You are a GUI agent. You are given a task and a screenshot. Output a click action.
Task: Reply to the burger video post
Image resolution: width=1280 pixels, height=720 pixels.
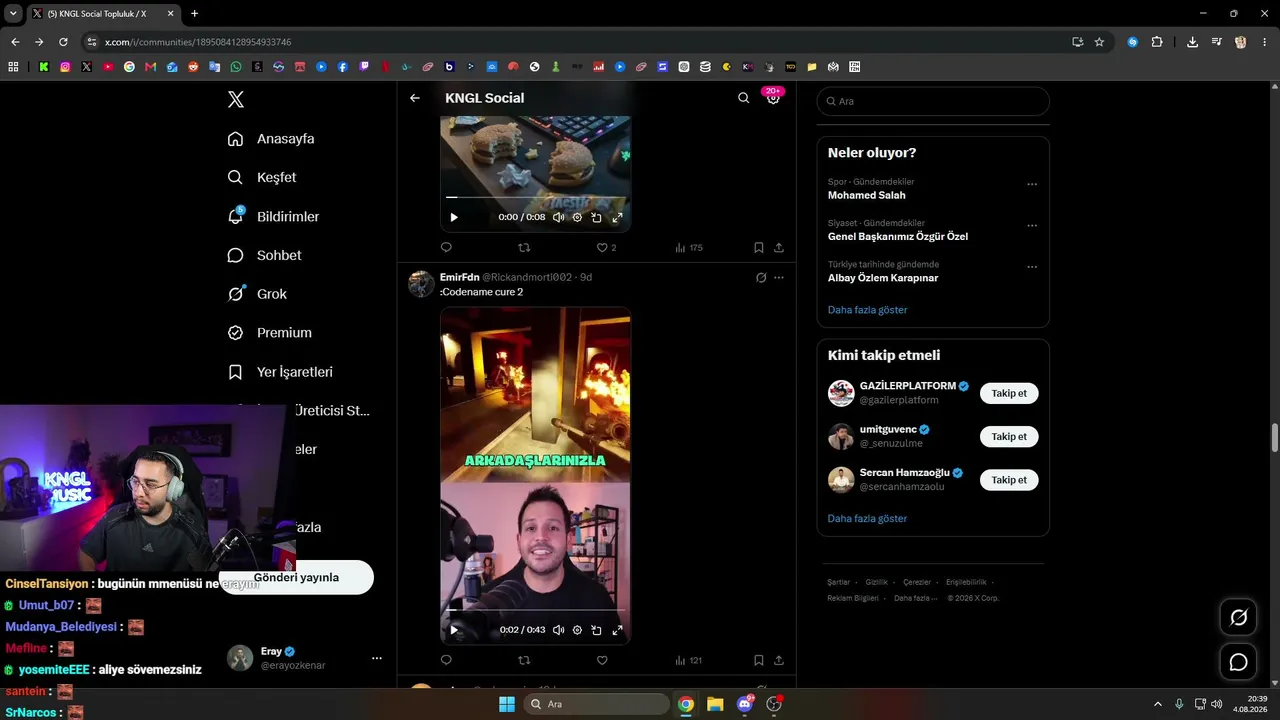[x=446, y=247]
